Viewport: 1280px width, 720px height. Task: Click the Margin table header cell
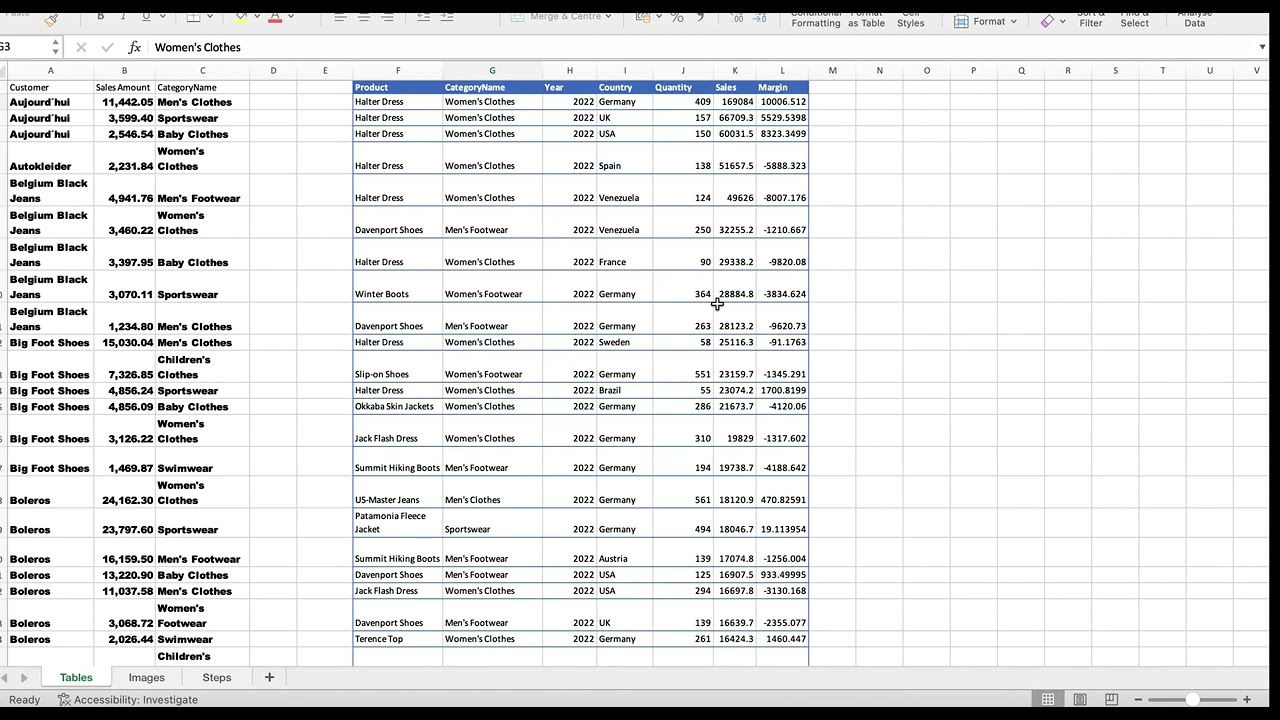pyautogui.click(x=782, y=87)
